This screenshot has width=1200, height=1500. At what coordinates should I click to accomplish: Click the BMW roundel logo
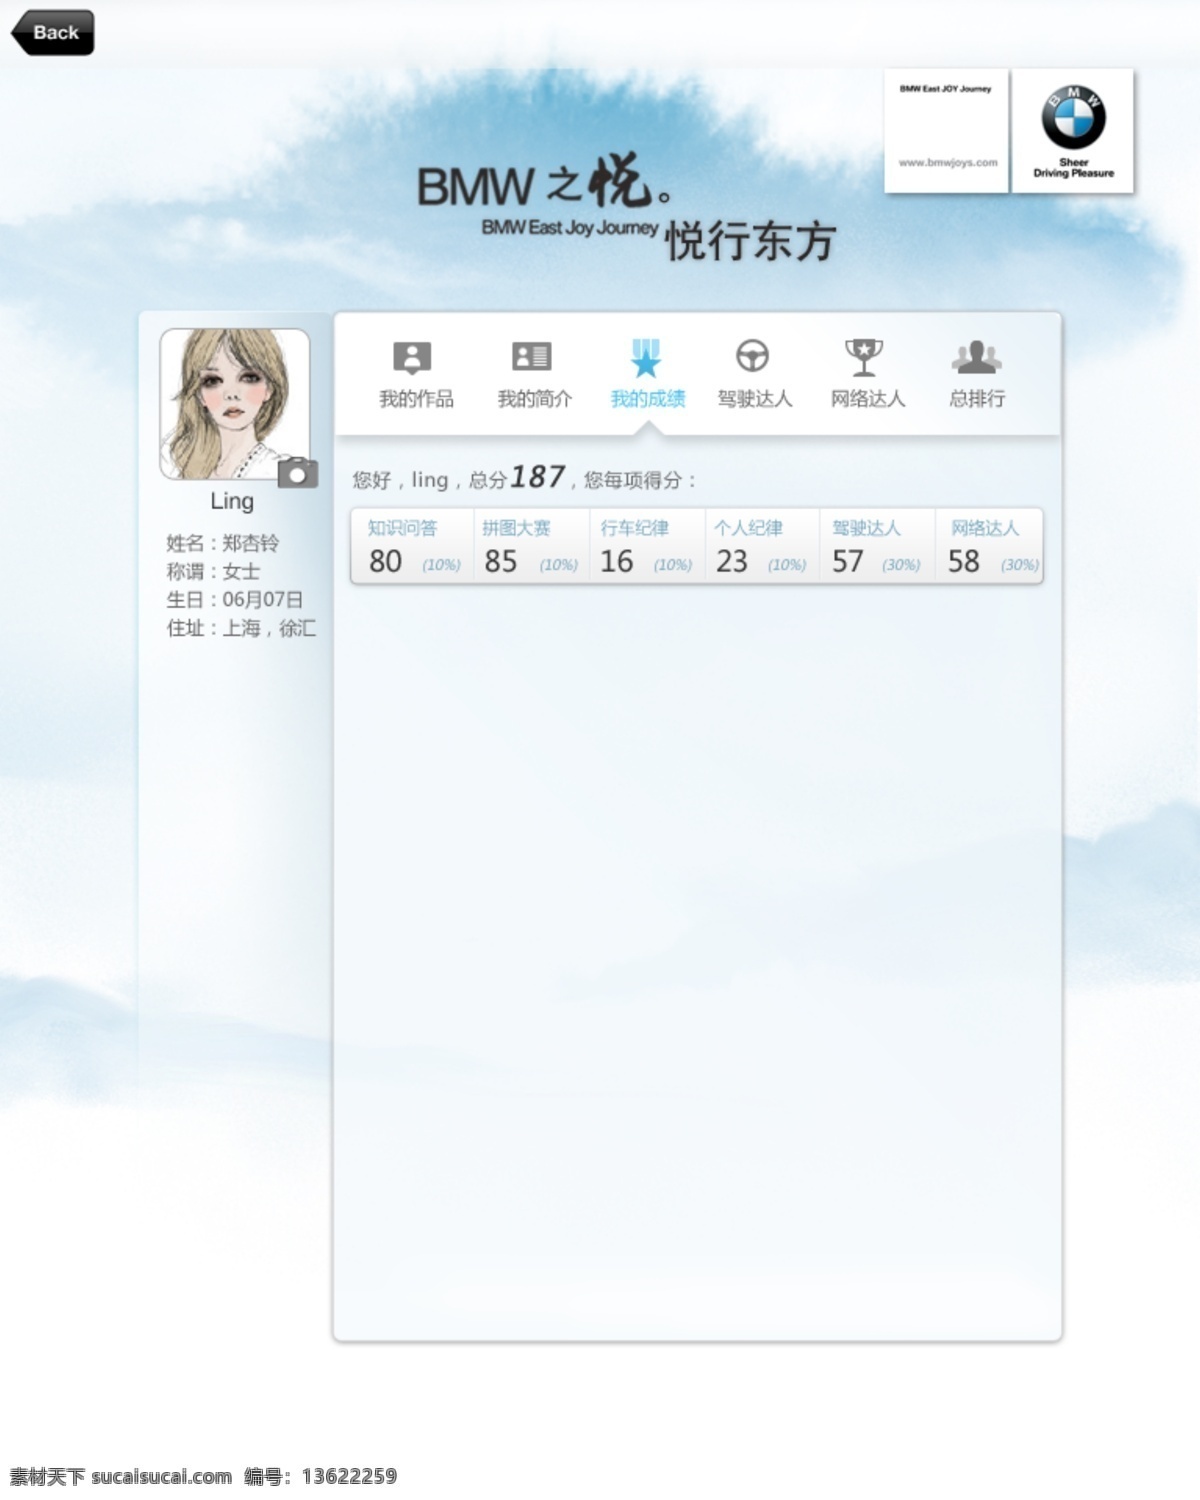(1073, 117)
